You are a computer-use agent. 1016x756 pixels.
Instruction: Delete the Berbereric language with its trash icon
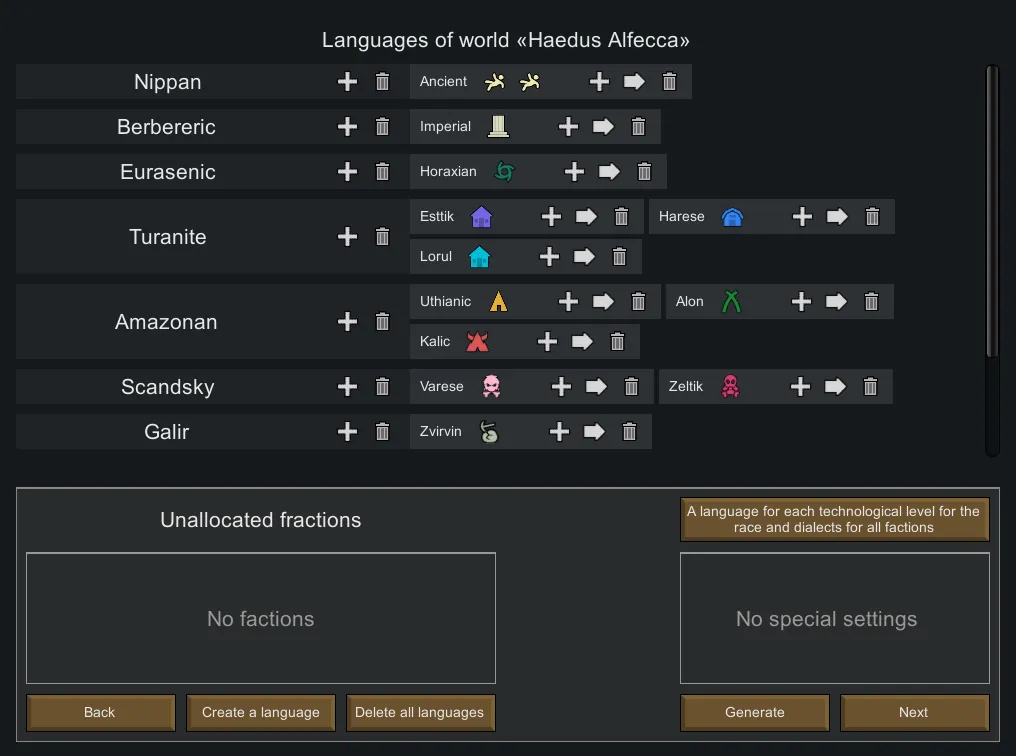pyautogui.click(x=382, y=127)
